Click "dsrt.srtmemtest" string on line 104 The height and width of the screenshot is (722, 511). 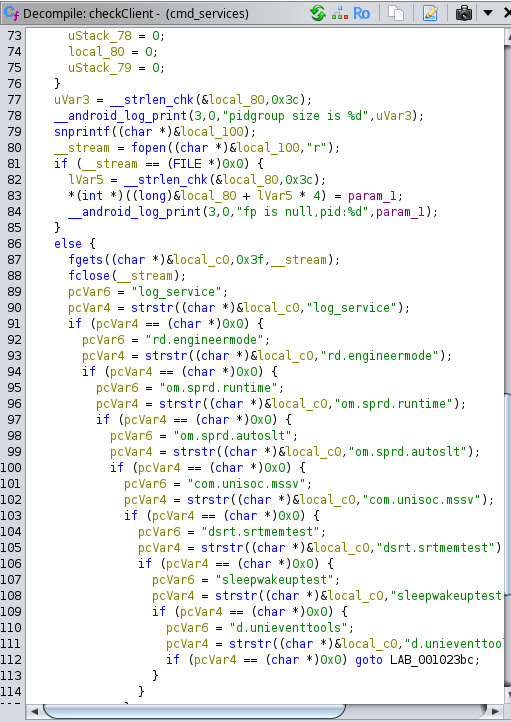click(261, 532)
